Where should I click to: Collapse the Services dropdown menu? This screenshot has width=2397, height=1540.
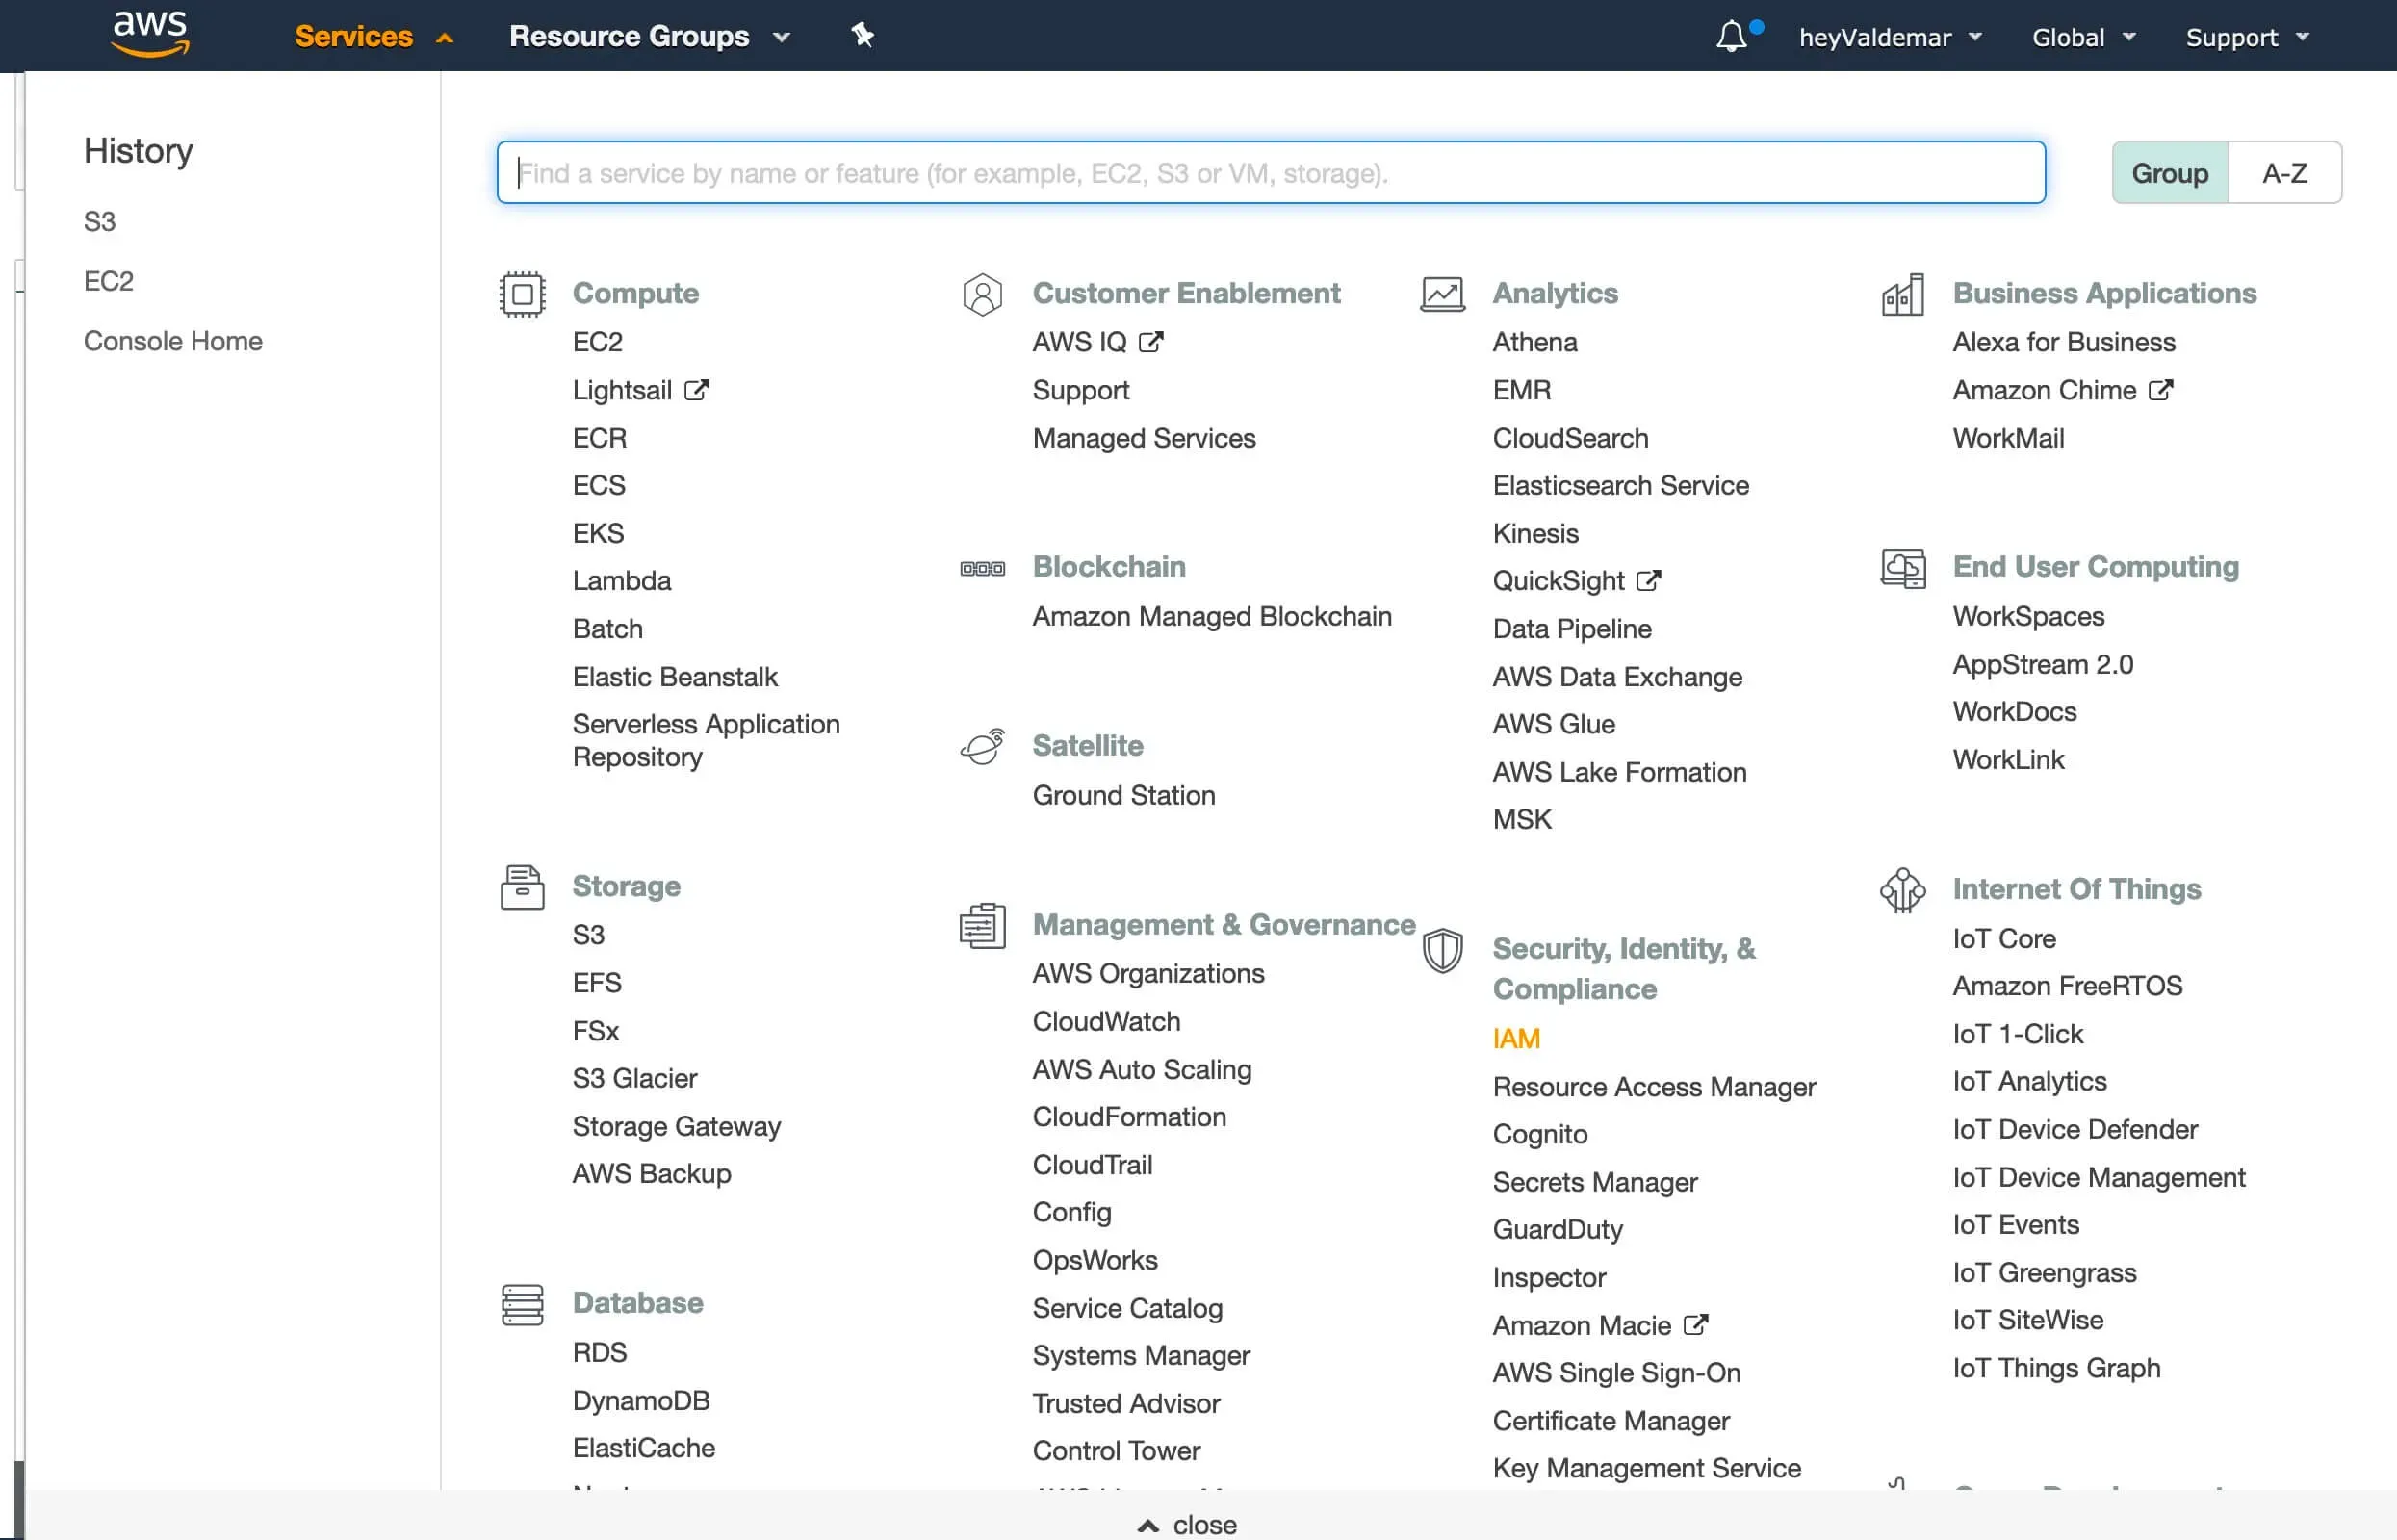click(x=374, y=36)
